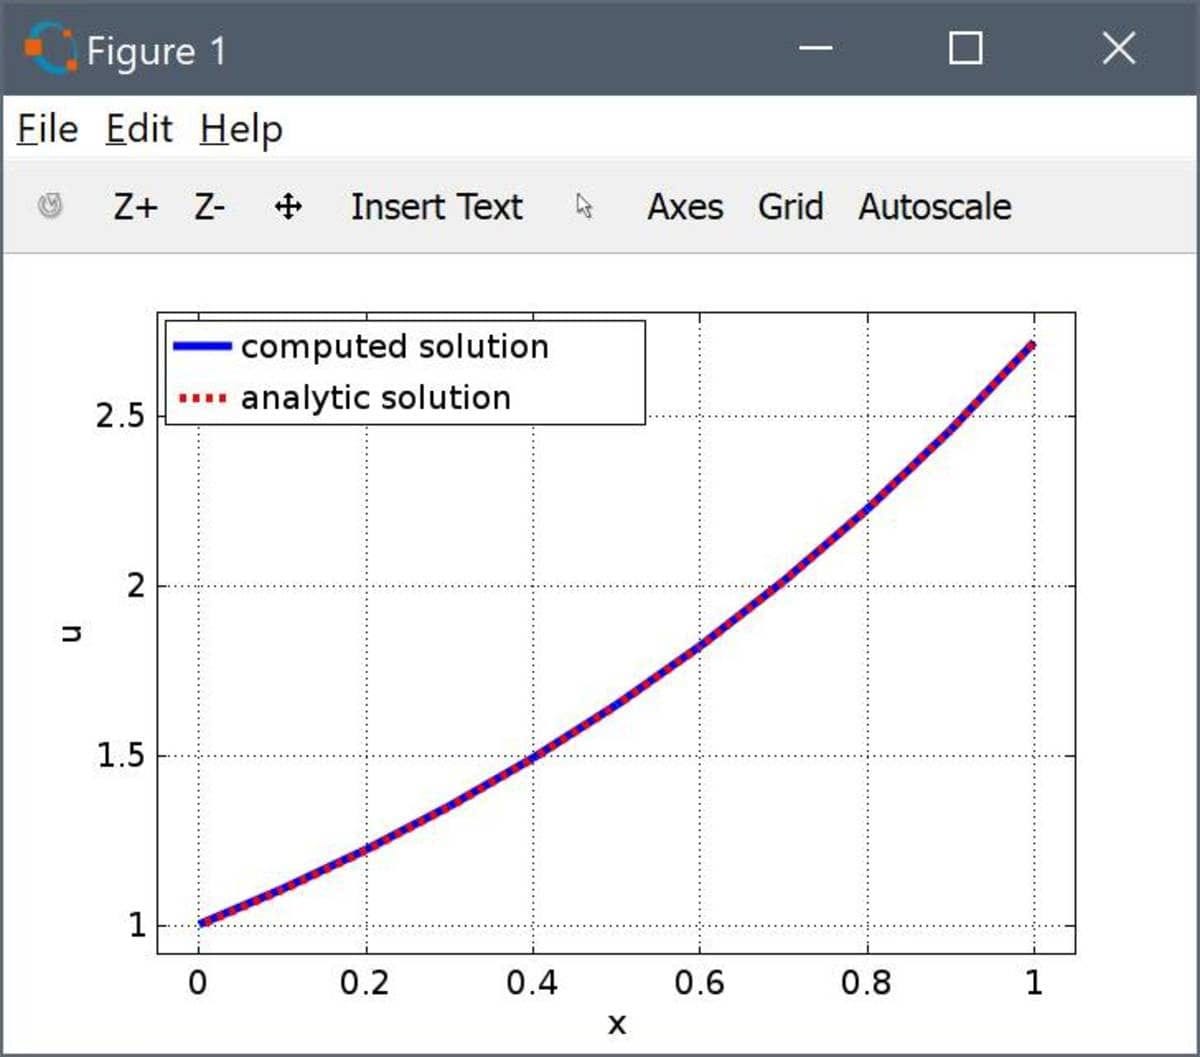Maximize the Figure 1 window
1200x1057 pixels.
tap(963, 46)
